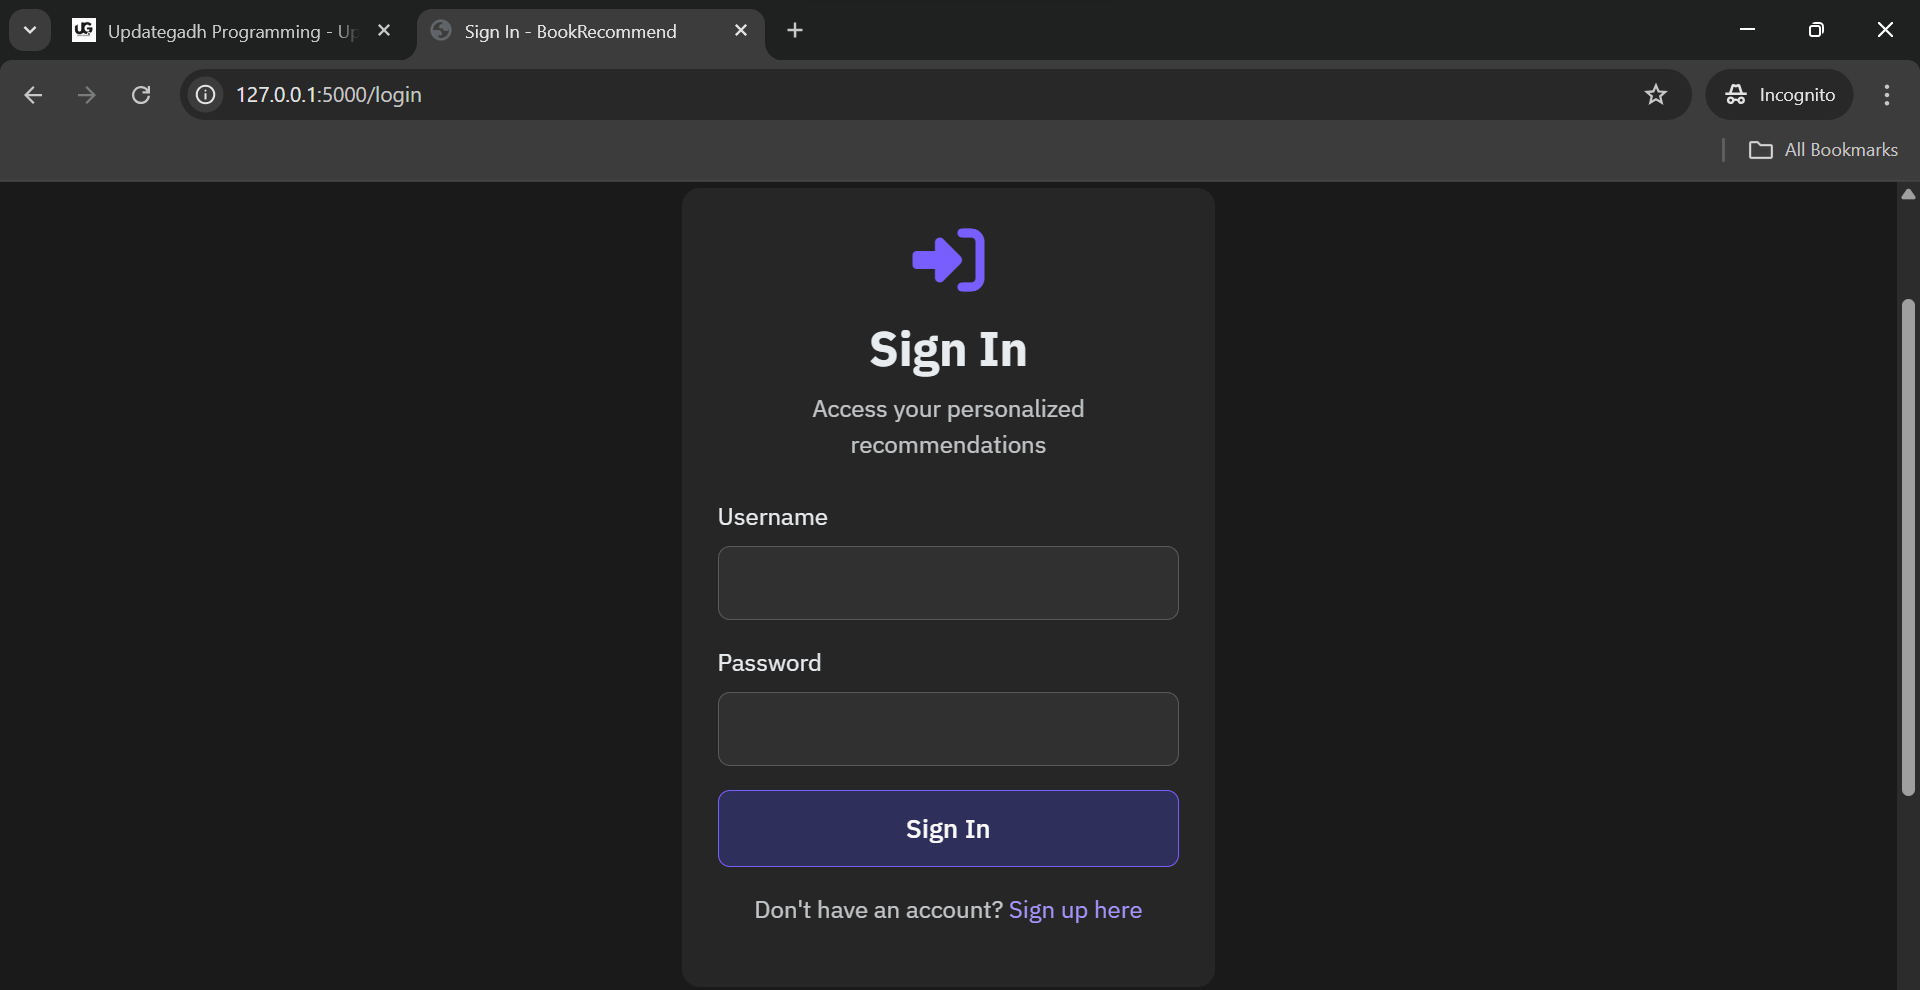Click the Incognito indicator
The width and height of the screenshot is (1920, 990).
click(x=1780, y=95)
